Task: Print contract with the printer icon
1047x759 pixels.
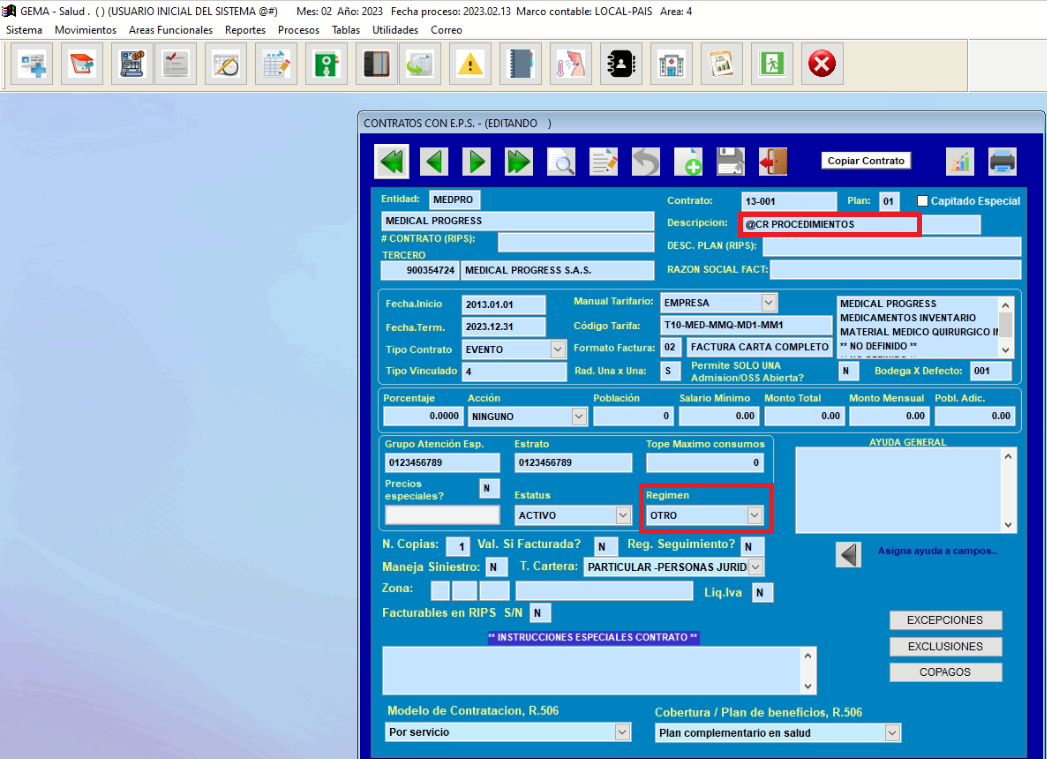Action: pos(1002,162)
